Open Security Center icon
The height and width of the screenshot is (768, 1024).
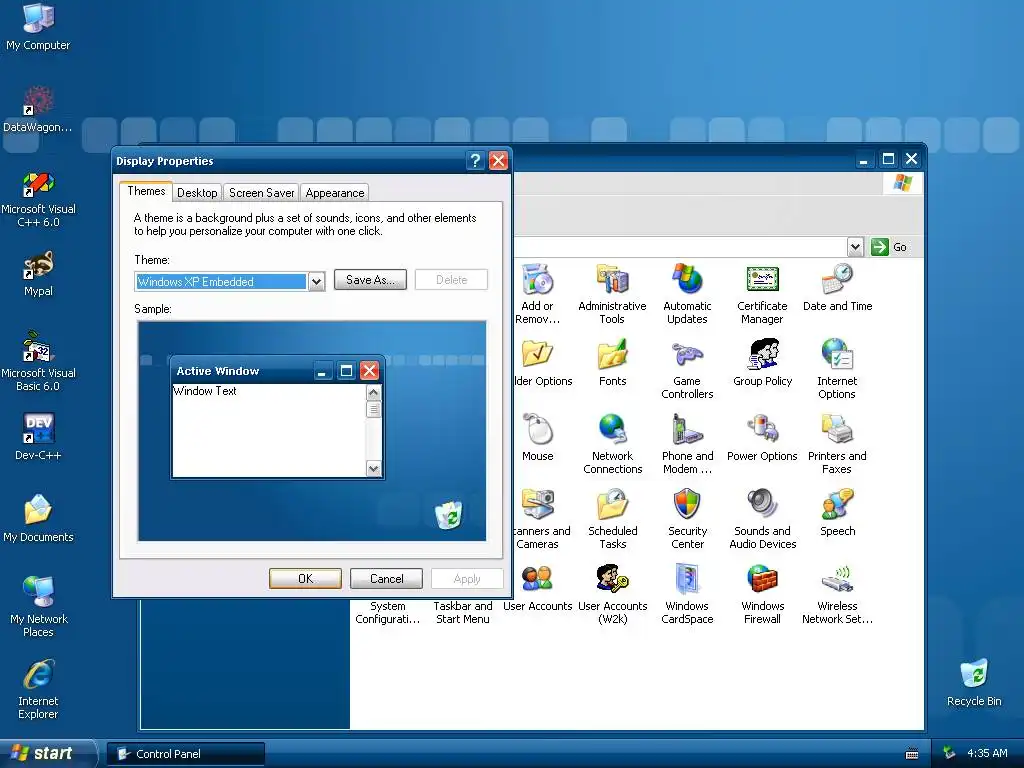click(x=687, y=505)
